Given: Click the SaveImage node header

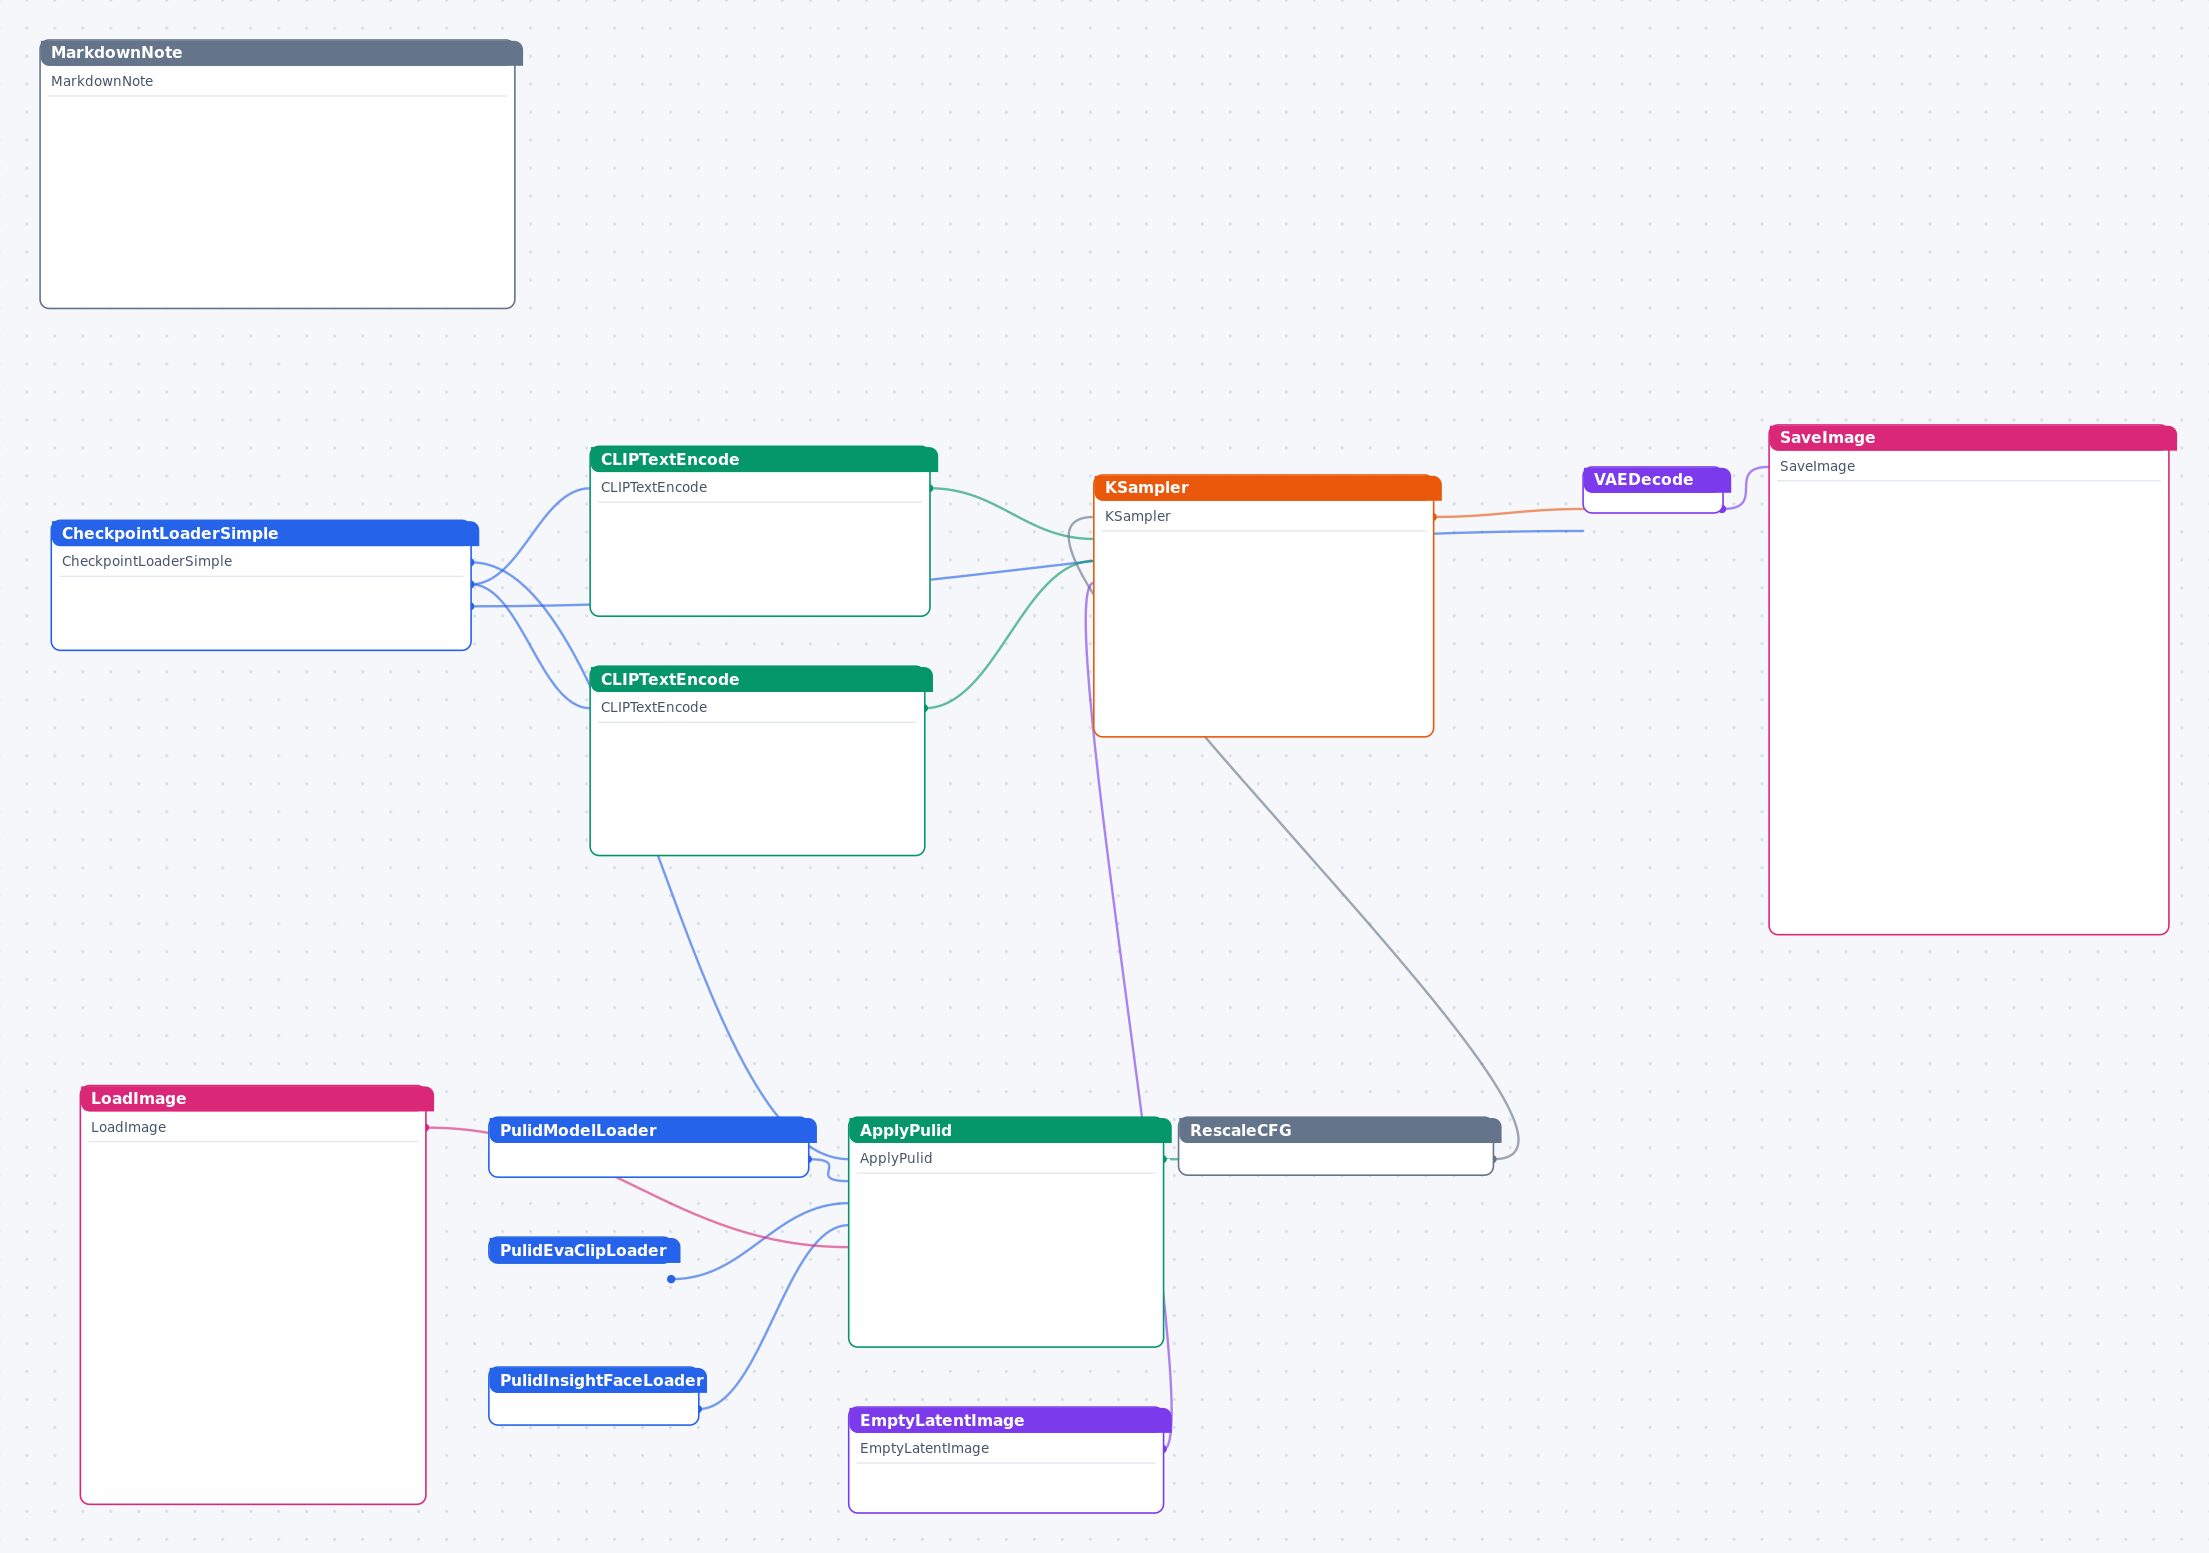Looking at the screenshot, I should click(1973, 437).
